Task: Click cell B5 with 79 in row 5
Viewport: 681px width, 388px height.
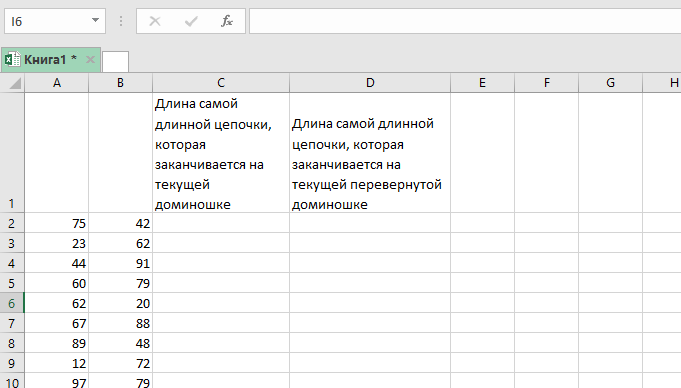Action: click(x=120, y=283)
